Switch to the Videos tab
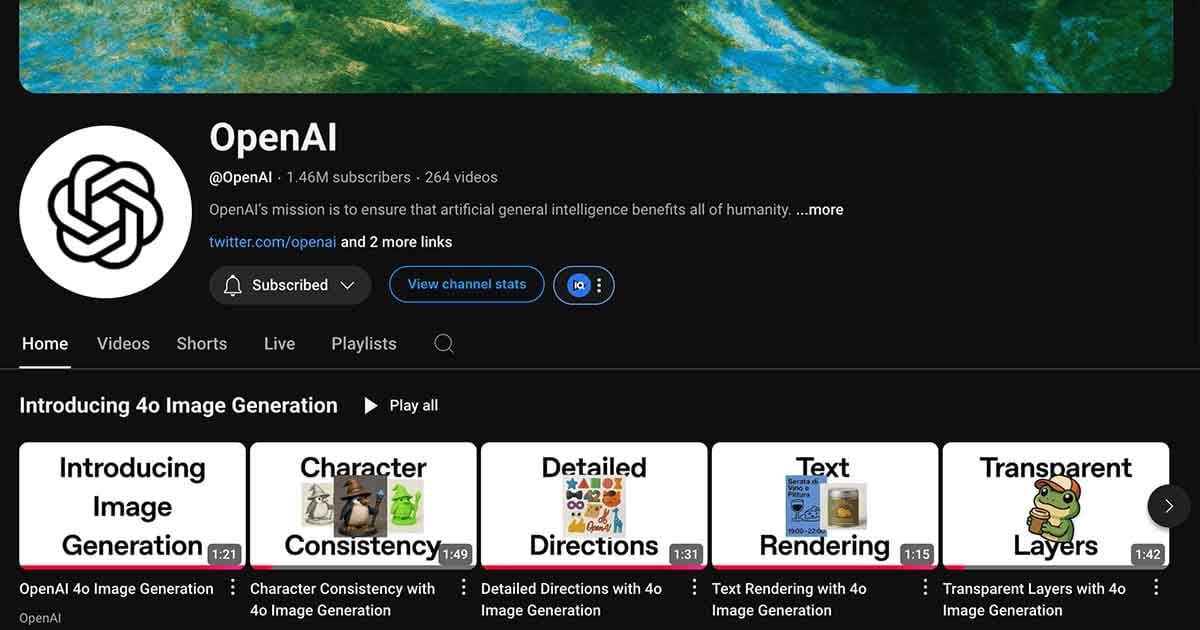 click(123, 343)
